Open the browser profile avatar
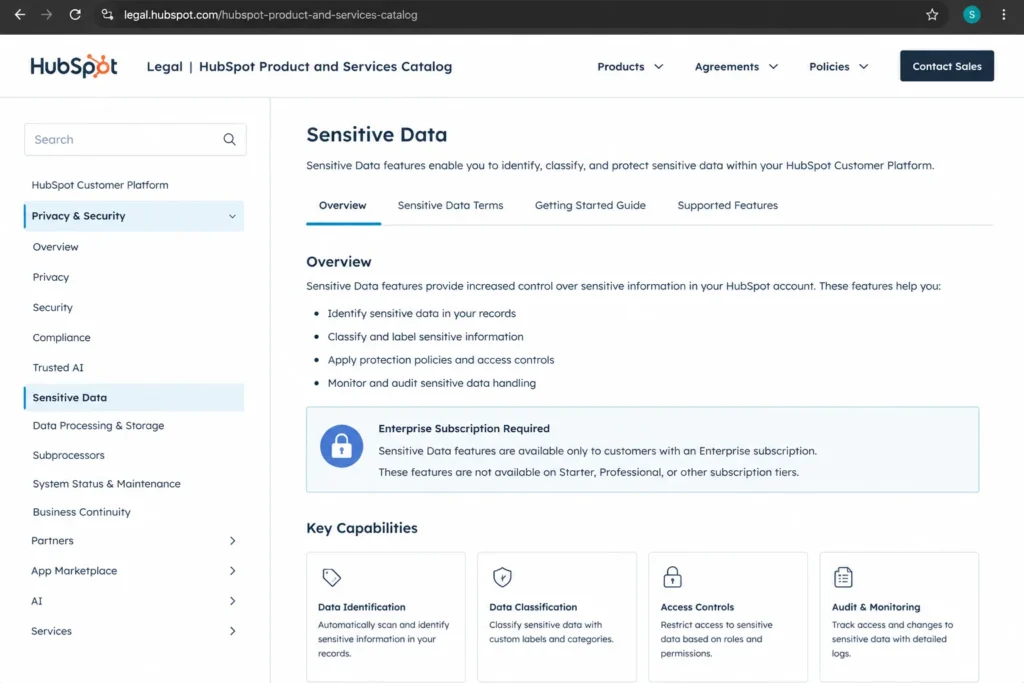 pos(972,14)
